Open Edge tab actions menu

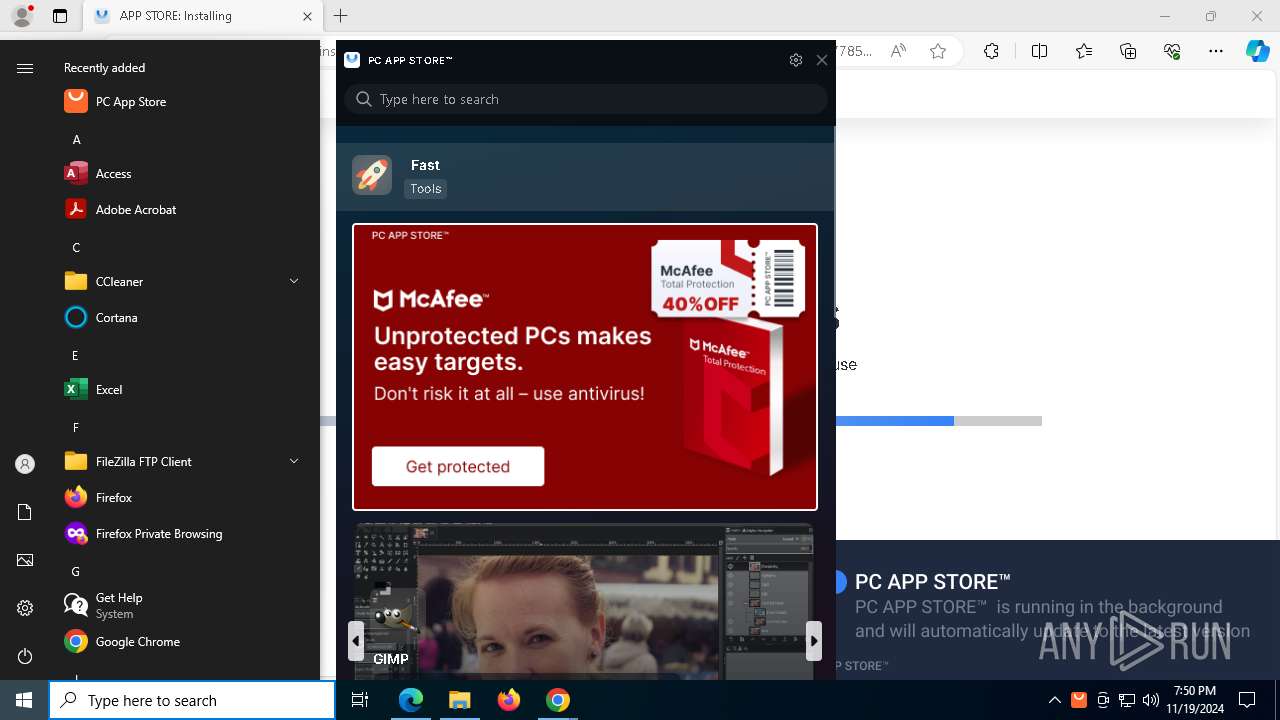(x=60, y=16)
